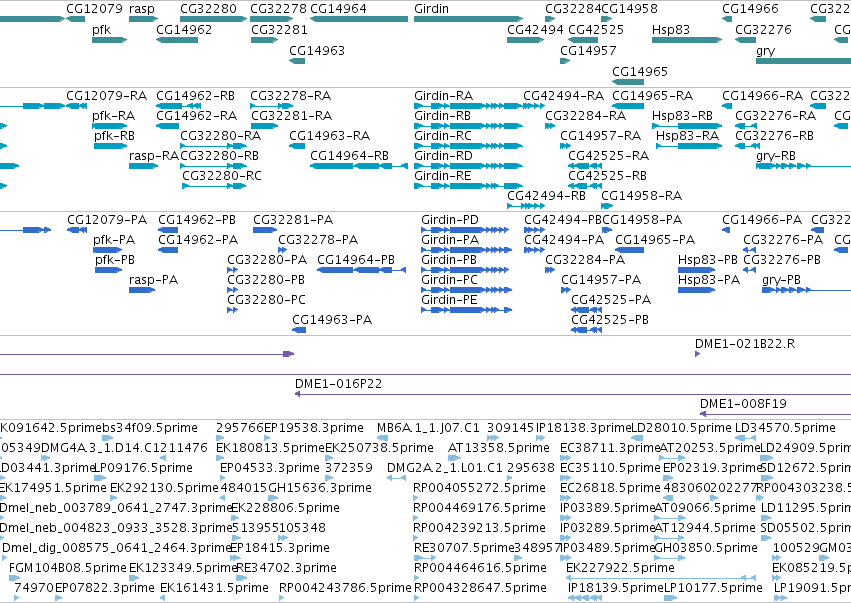Select the CG14963 gene label

click(317, 50)
